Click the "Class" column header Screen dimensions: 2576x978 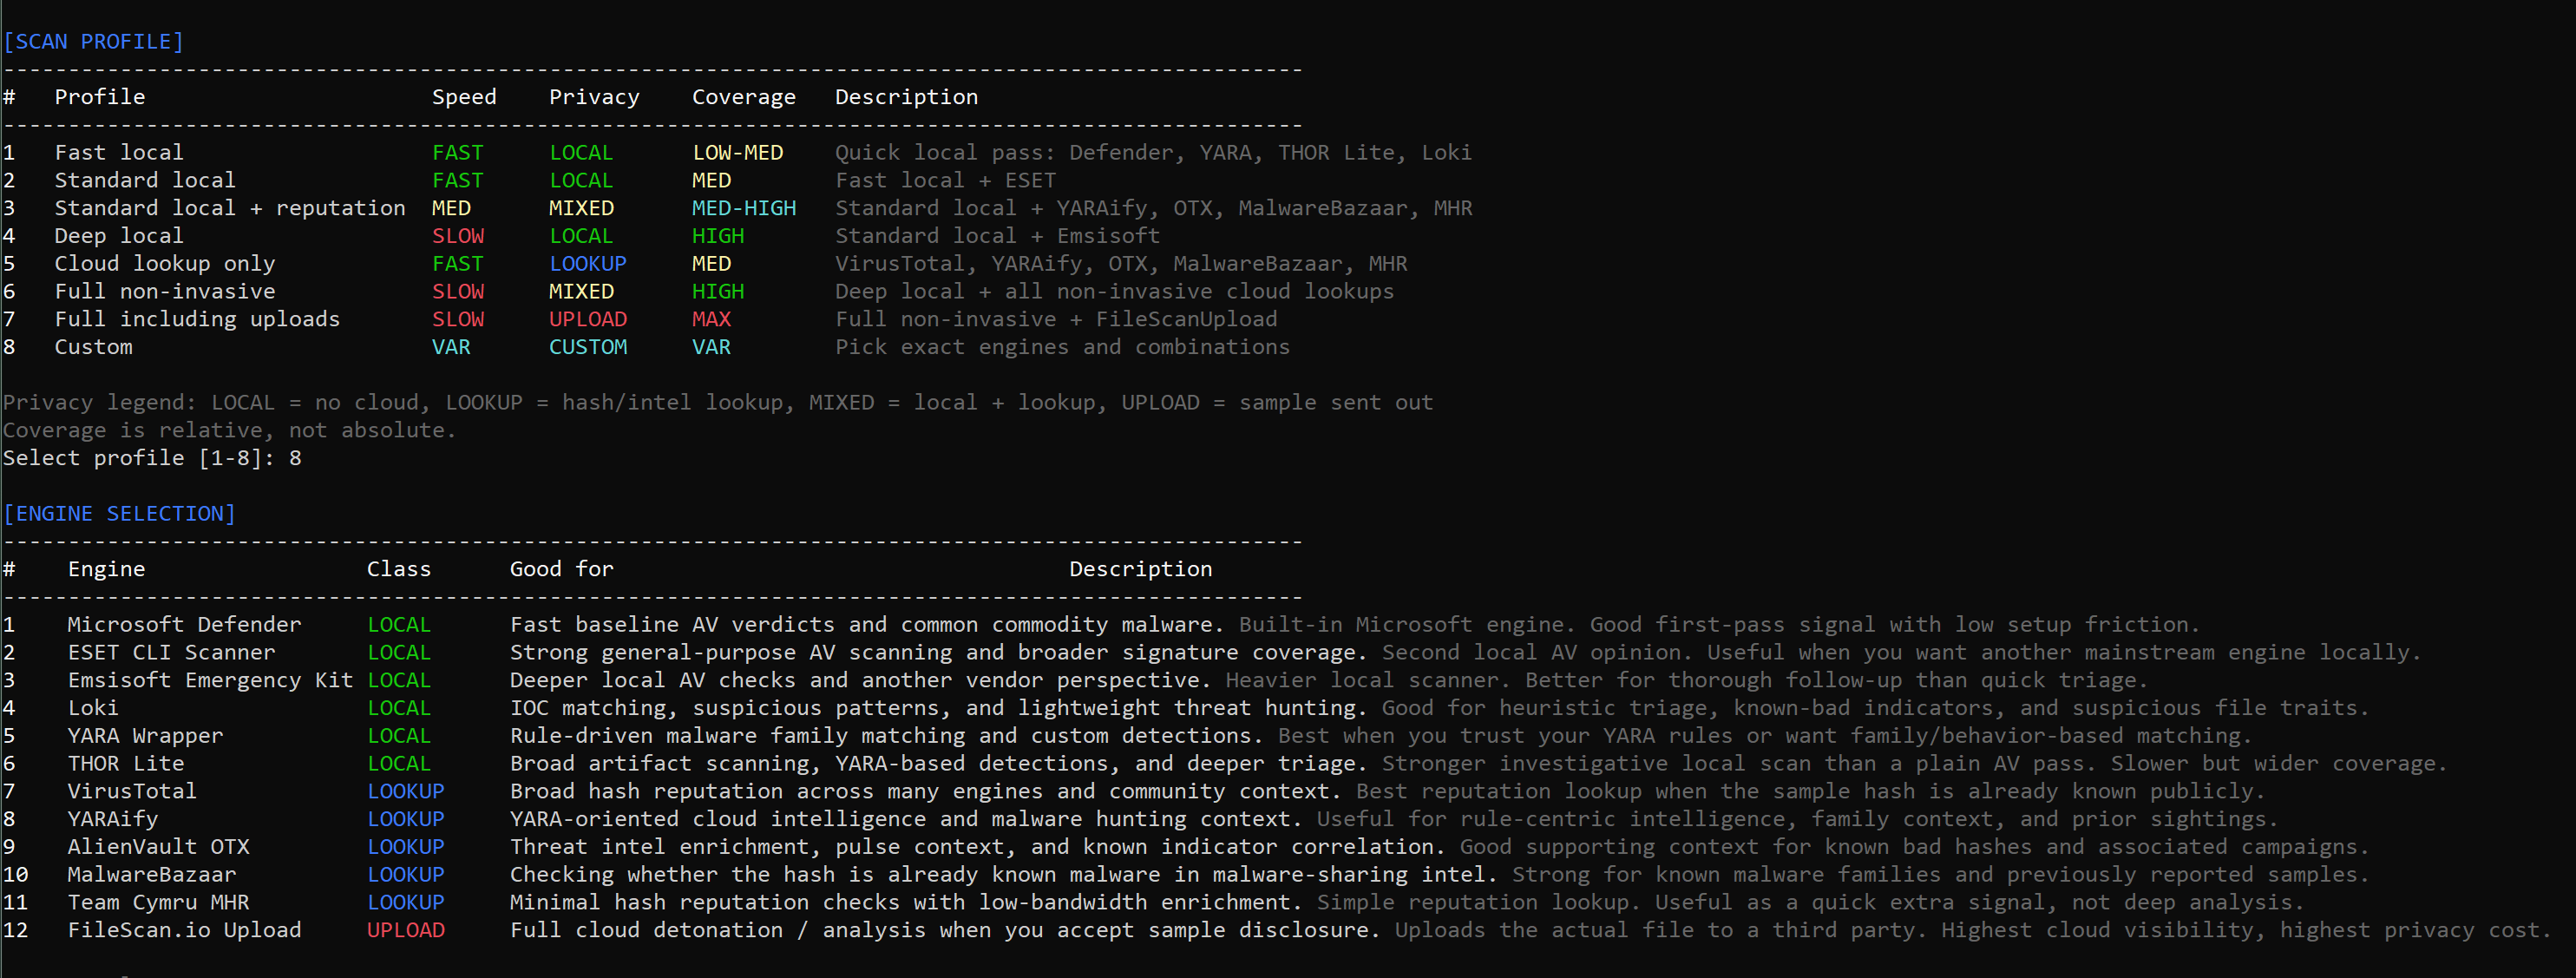coord(398,569)
